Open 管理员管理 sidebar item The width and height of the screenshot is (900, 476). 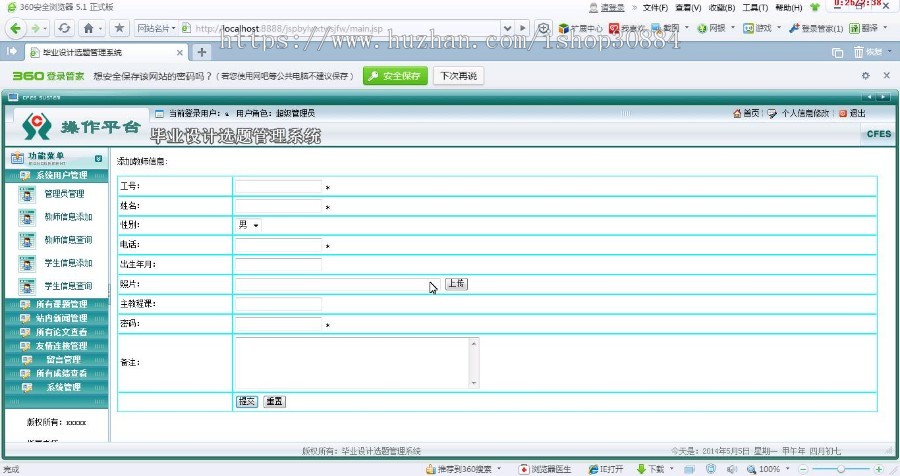(x=64, y=194)
